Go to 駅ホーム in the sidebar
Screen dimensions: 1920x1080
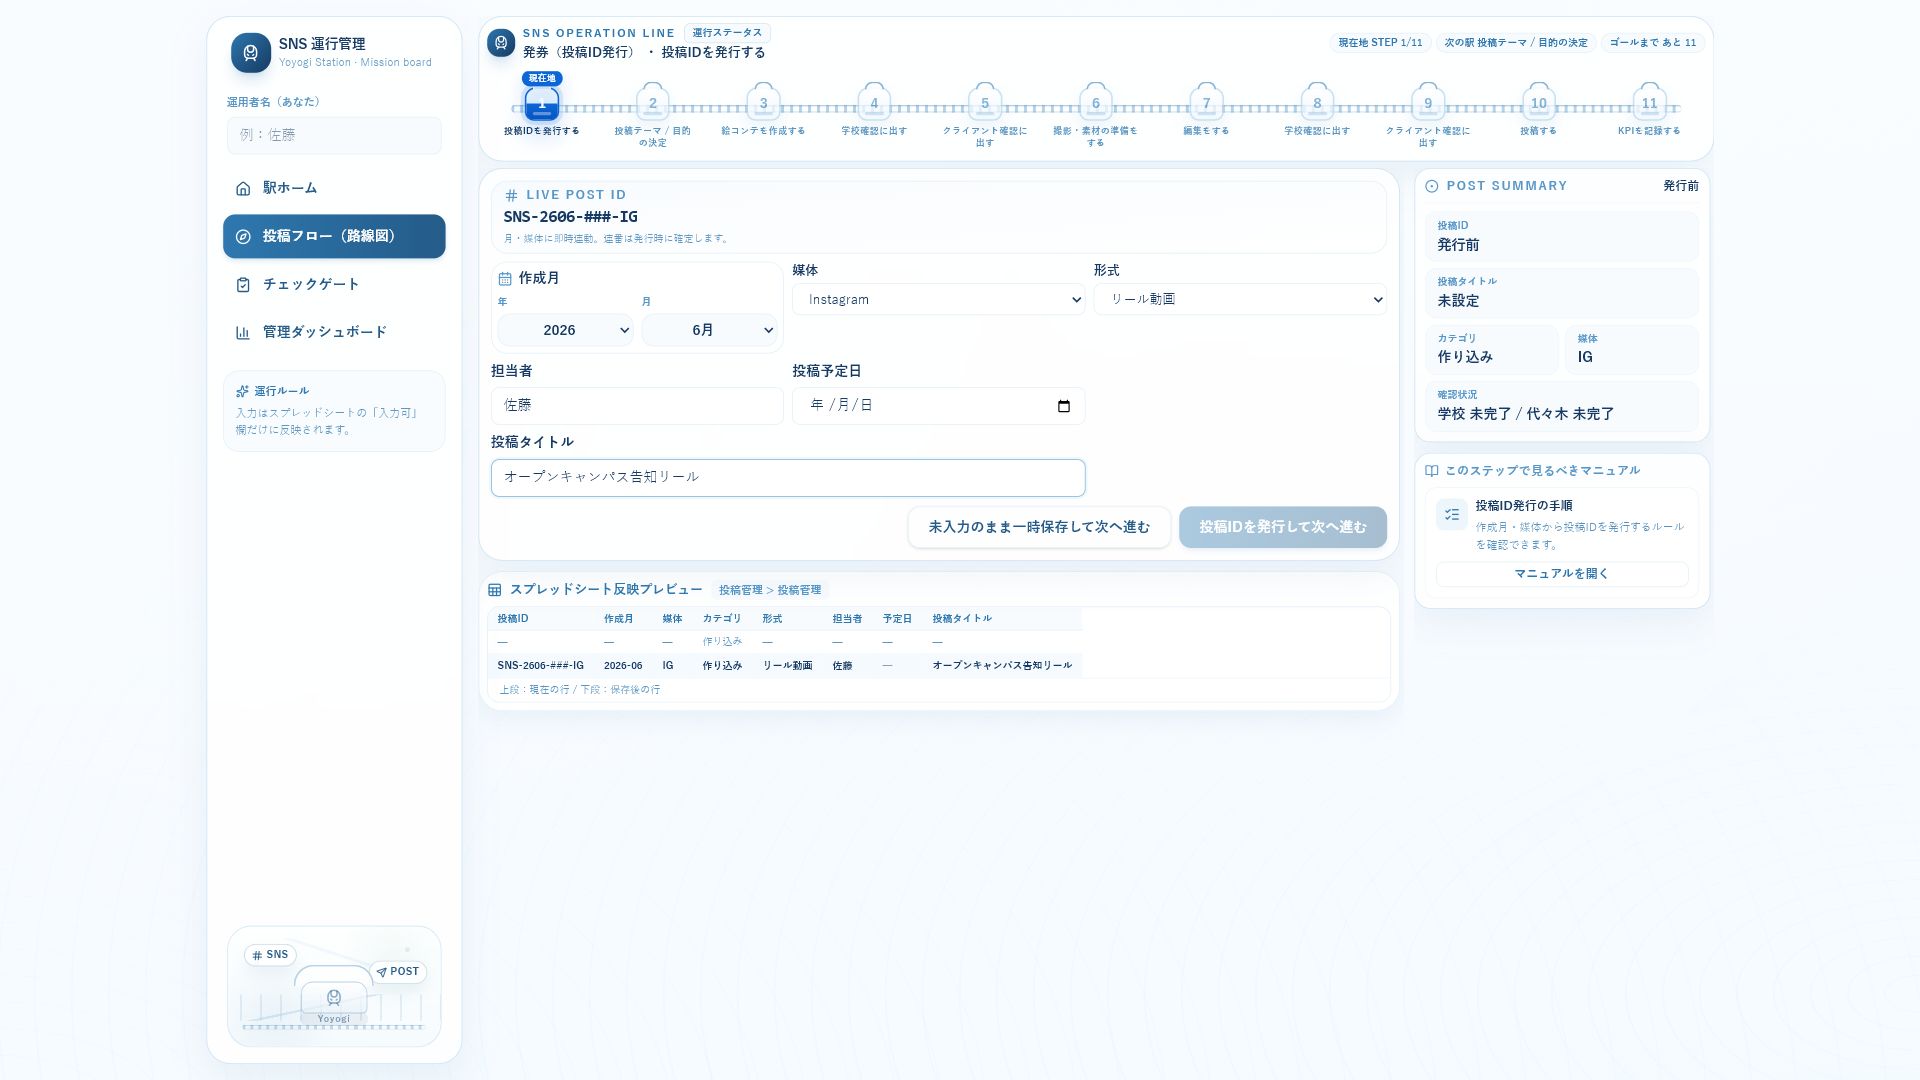334,188
